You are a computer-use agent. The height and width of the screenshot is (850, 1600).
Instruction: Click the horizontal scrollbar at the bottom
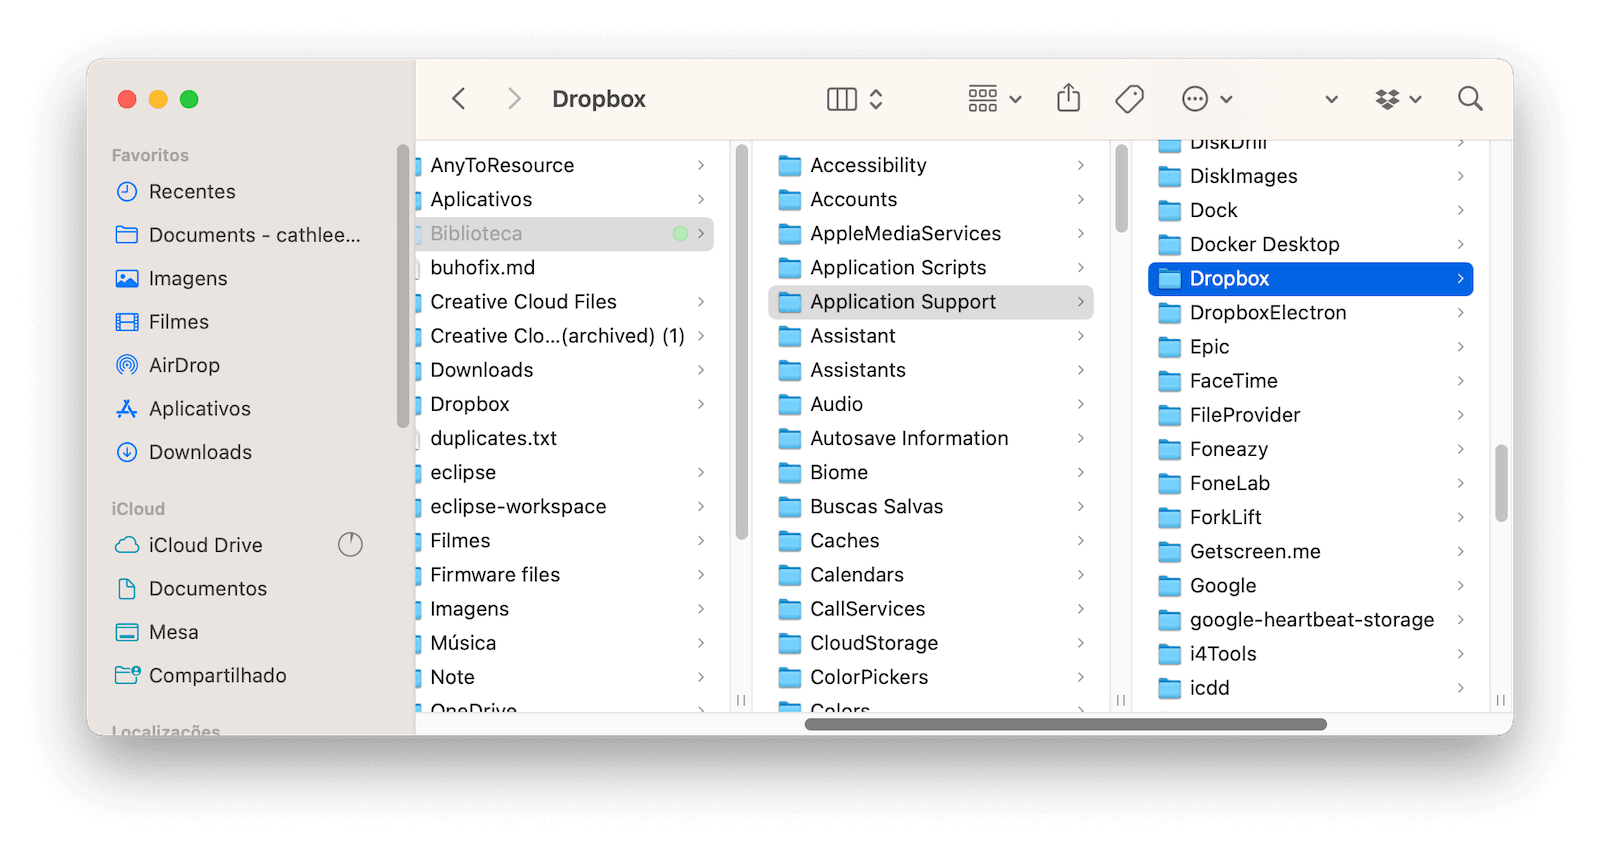pyautogui.click(x=1066, y=724)
